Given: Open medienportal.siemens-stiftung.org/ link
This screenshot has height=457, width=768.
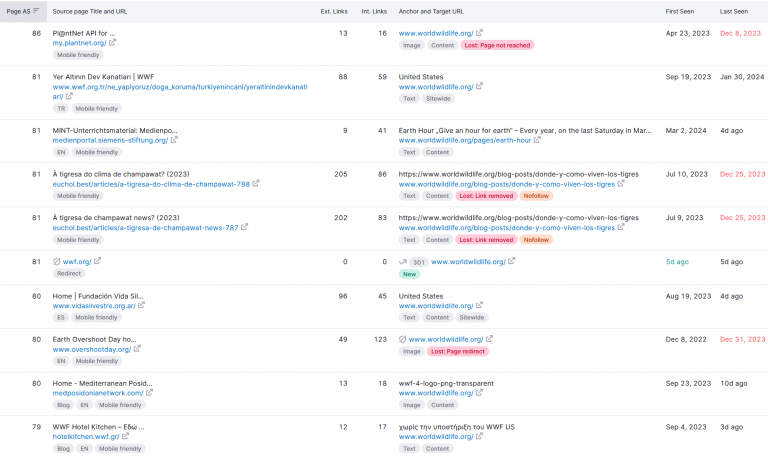Looking at the screenshot, I should (110, 141).
